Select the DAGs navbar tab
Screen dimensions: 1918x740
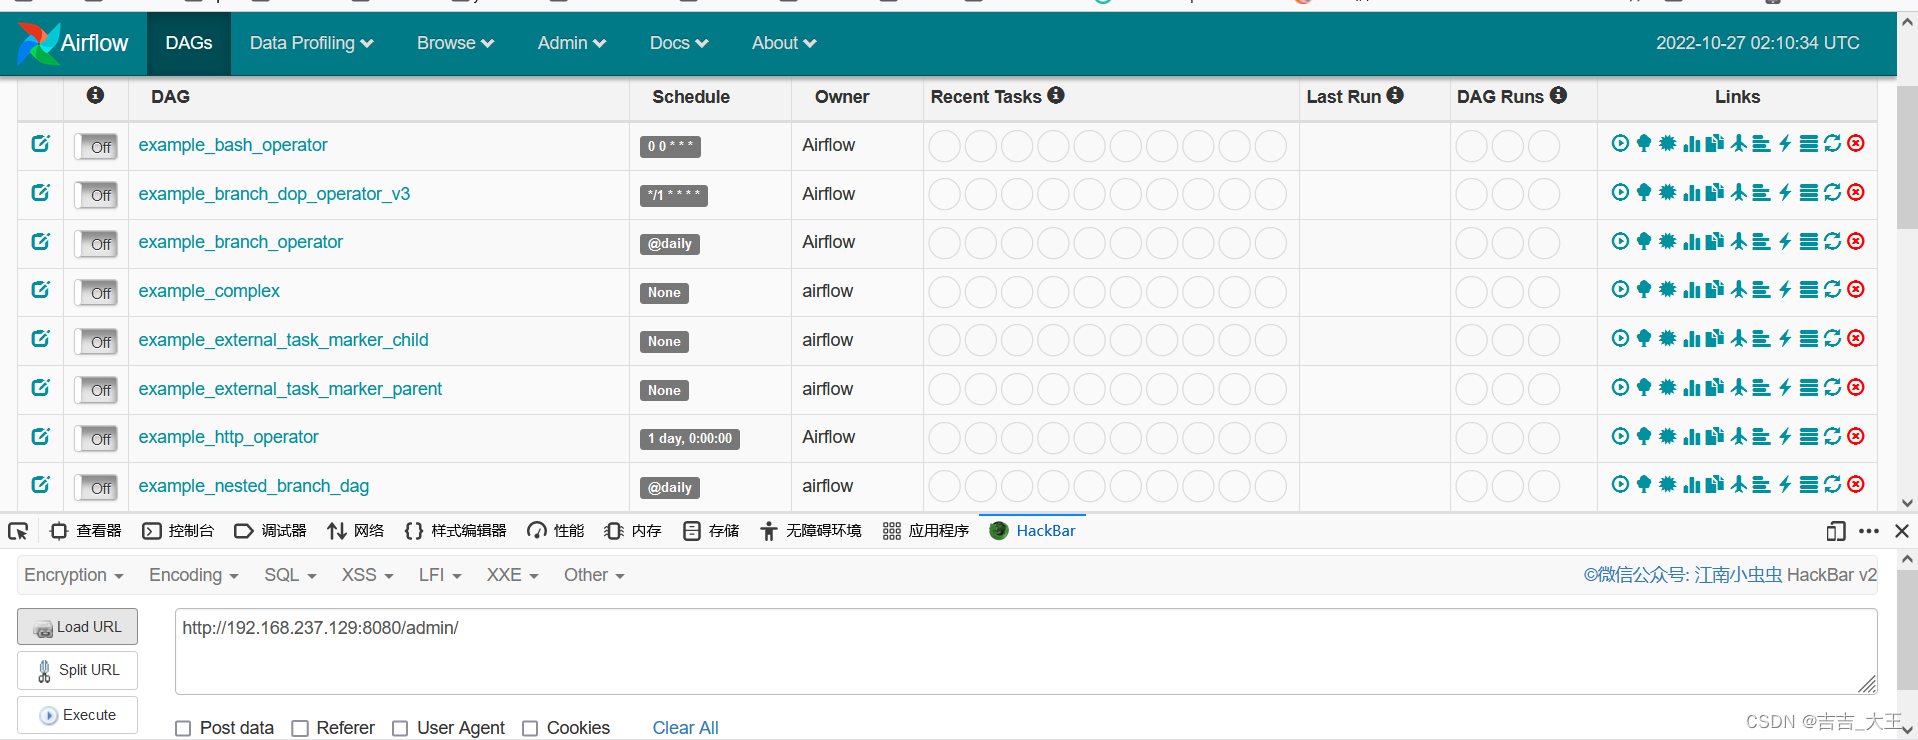pos(189,43)
